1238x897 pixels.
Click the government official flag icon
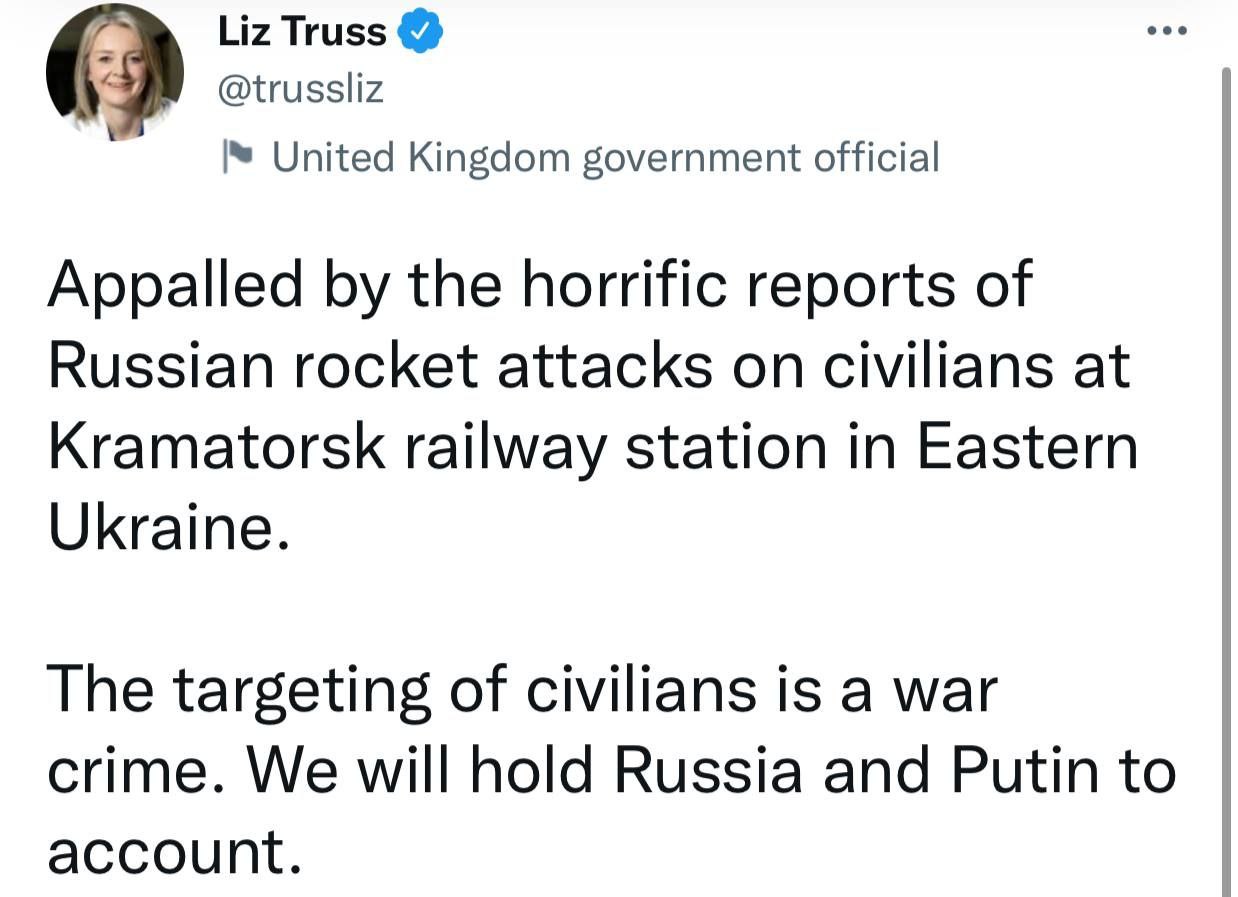[237, 156]
